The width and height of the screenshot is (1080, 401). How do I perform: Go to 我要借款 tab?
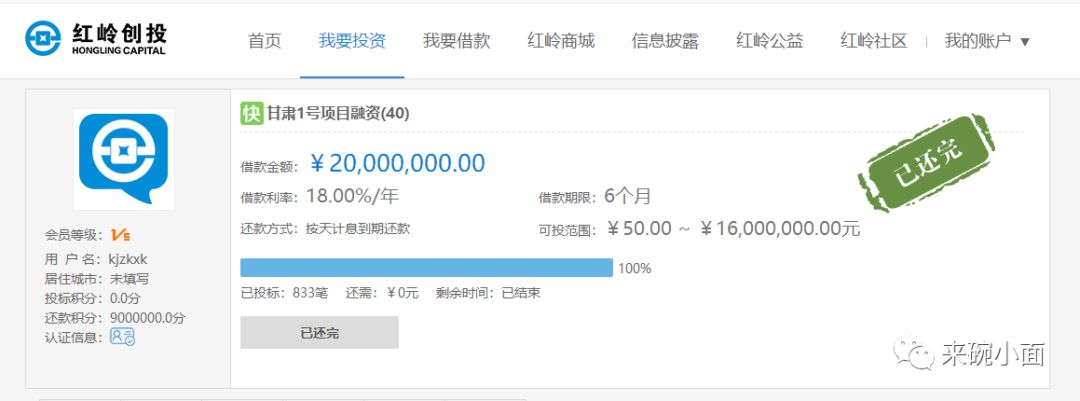coord(457,41)
